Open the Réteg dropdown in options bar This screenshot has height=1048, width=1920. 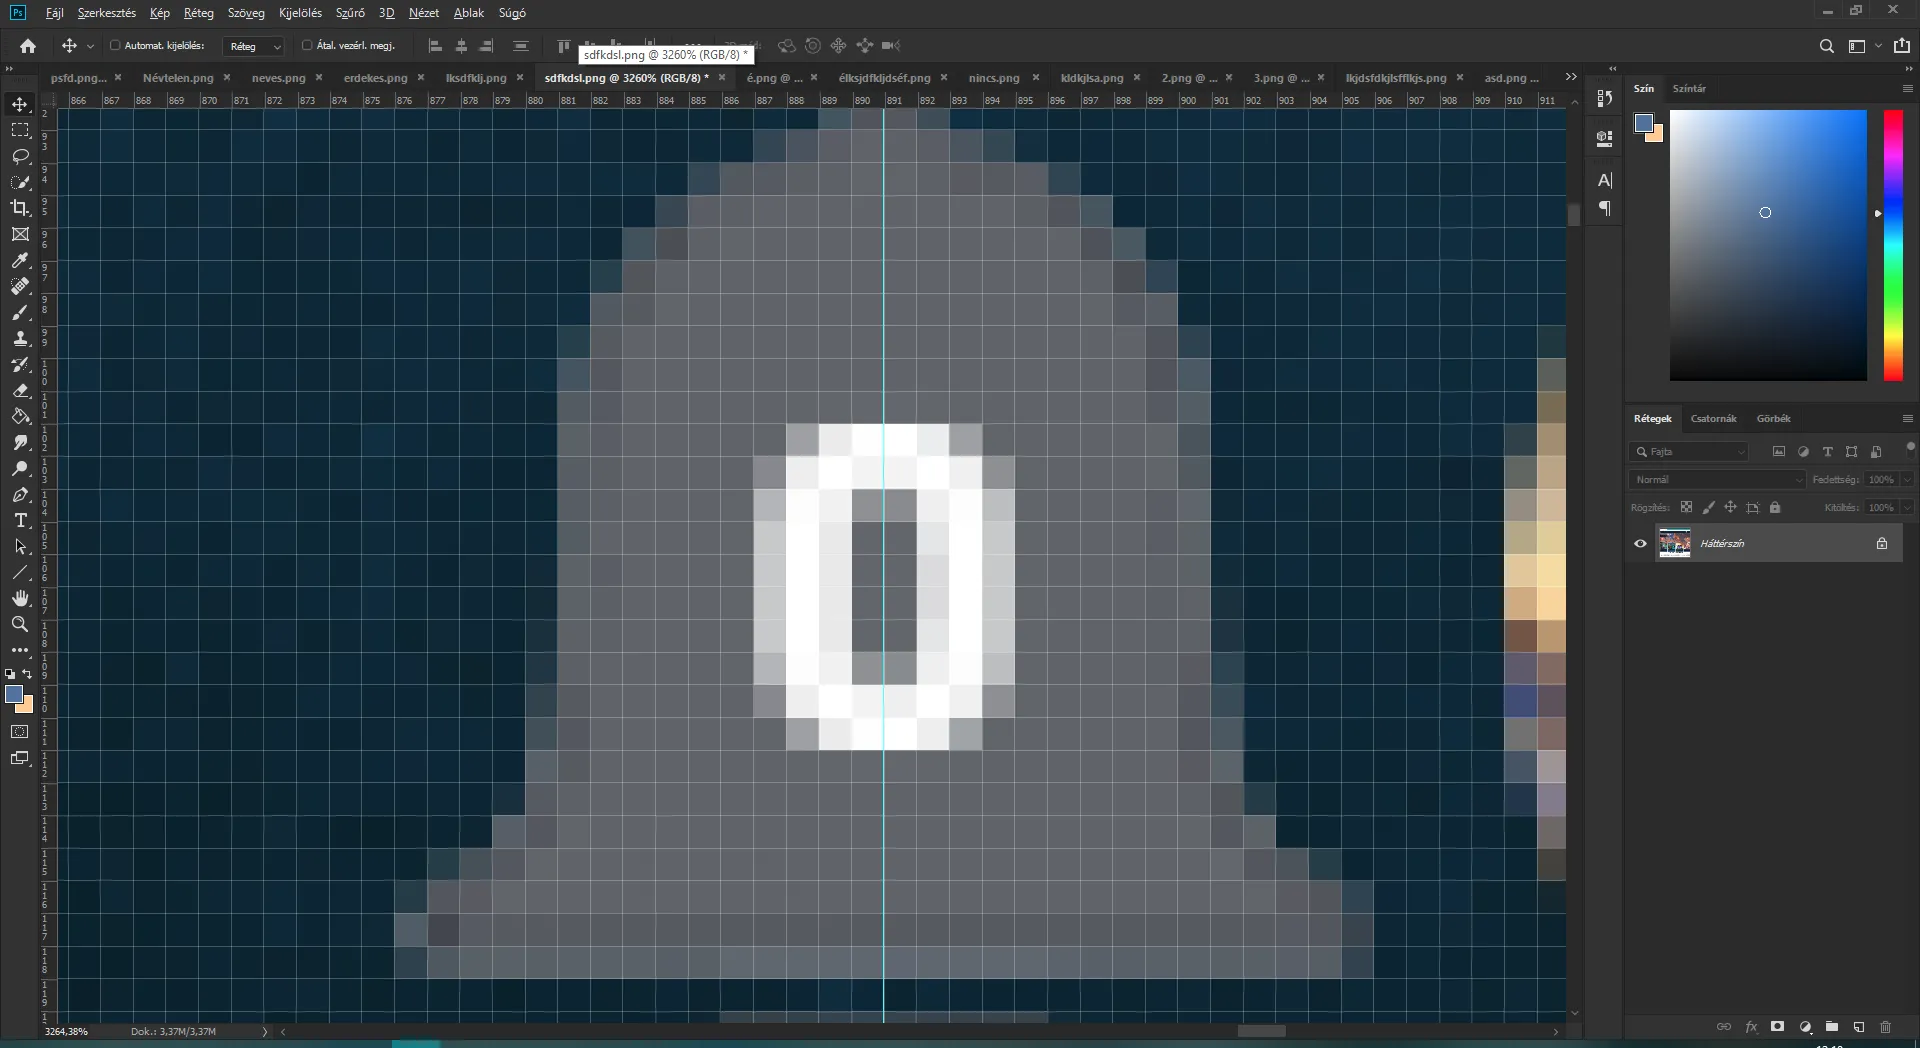(x=255, y=46)
